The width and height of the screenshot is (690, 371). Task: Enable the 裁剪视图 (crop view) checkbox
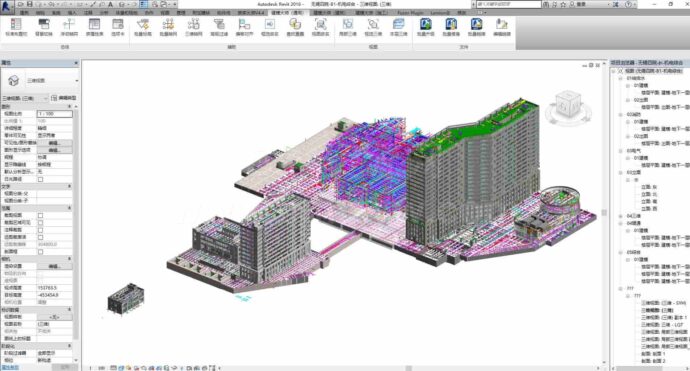[40, 215]
